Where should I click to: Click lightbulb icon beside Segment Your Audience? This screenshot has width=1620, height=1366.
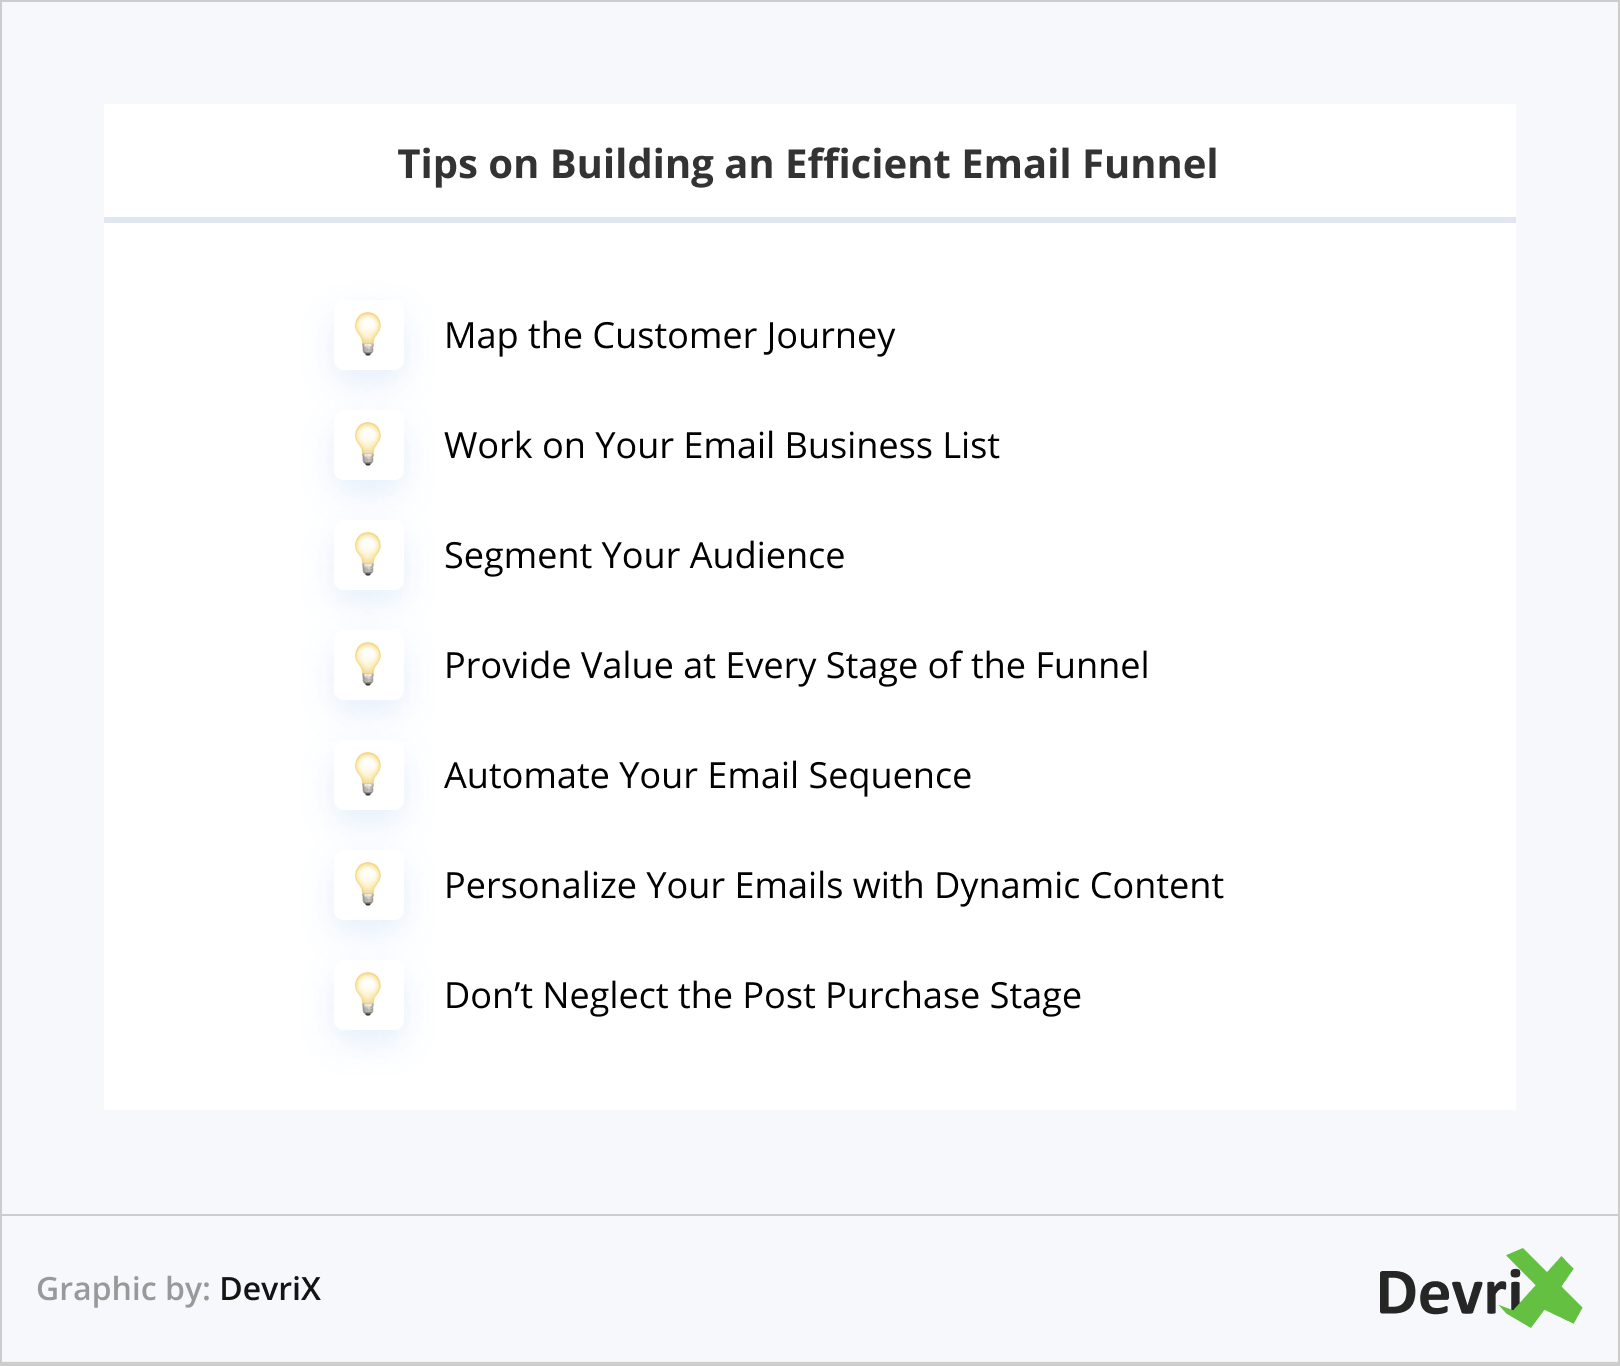(x=368, y=554)
